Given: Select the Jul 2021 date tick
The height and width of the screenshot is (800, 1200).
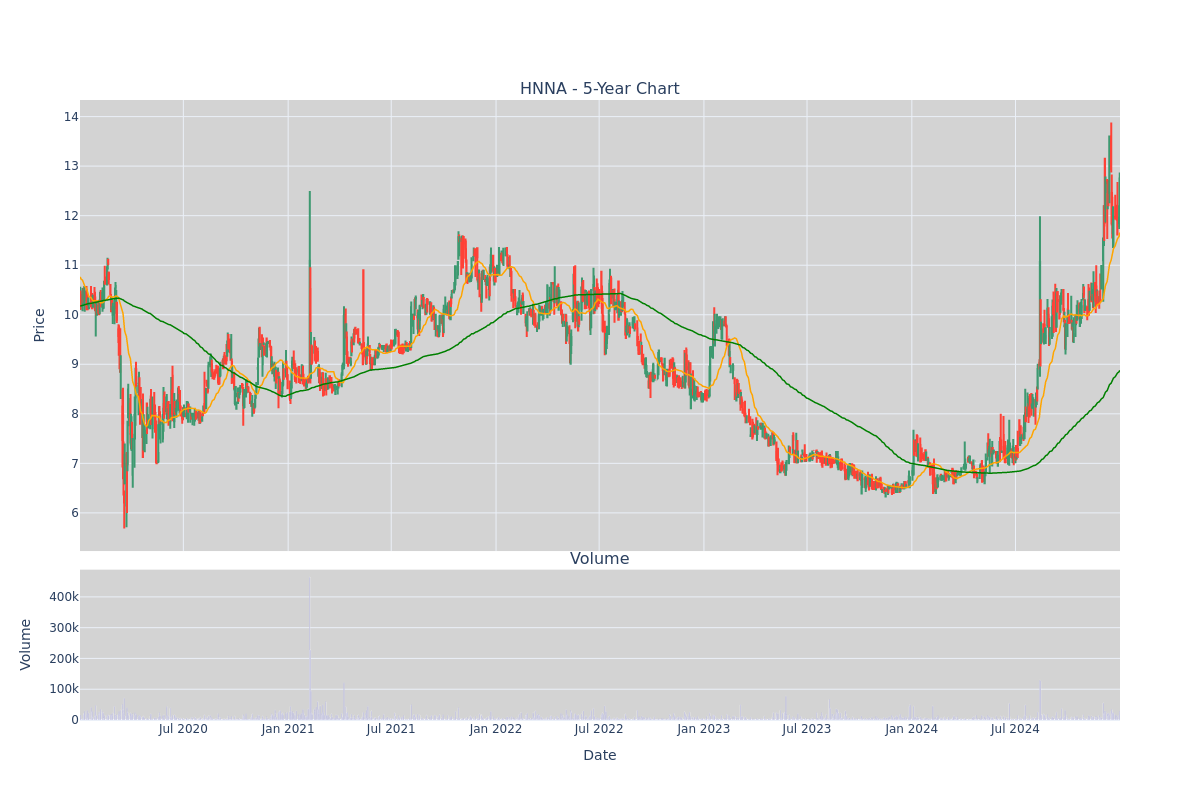Looking at the screenshot, I should point(391,729).
